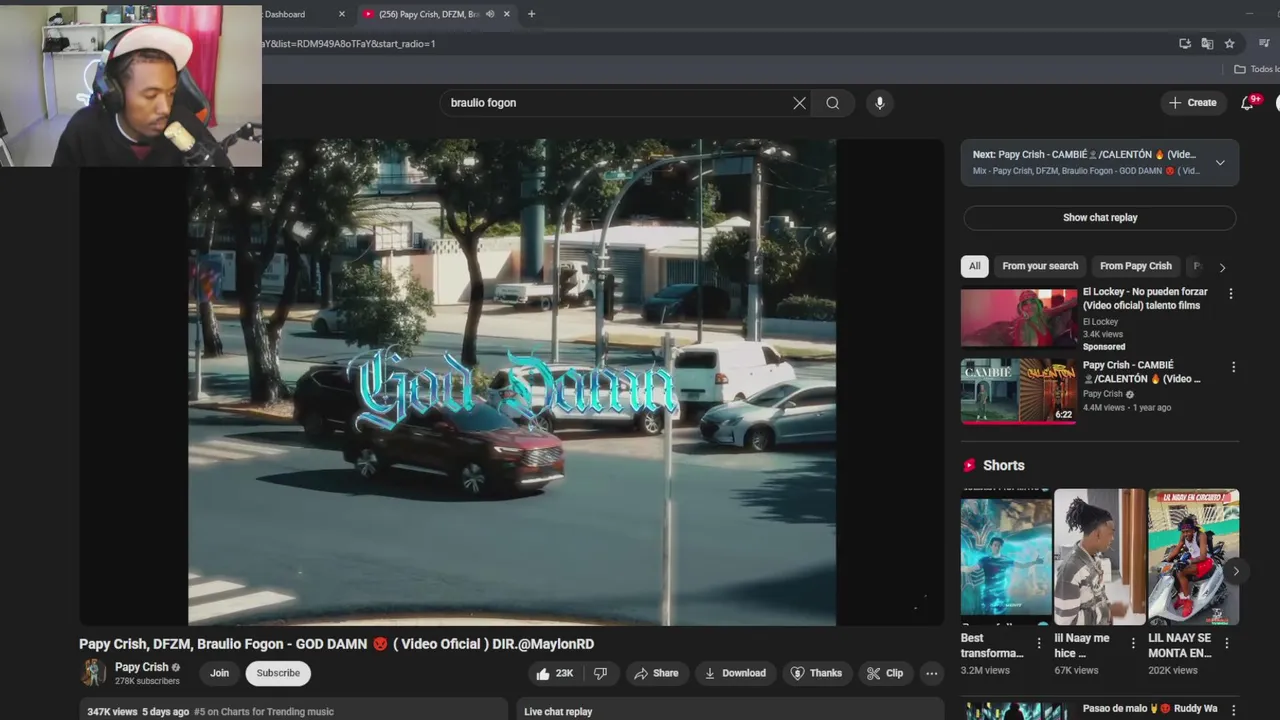Clear the search box with the X icon
This screenshot has height=720, width=1280.
(799, 103)
